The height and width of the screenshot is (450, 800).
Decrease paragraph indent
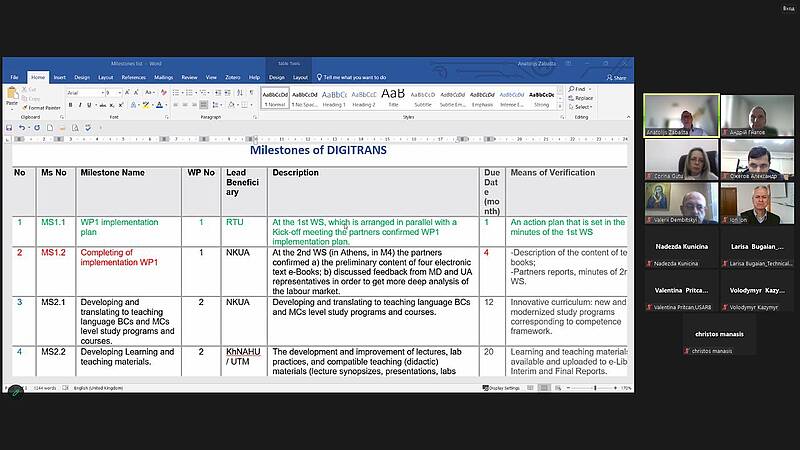(x=218, y=92)
